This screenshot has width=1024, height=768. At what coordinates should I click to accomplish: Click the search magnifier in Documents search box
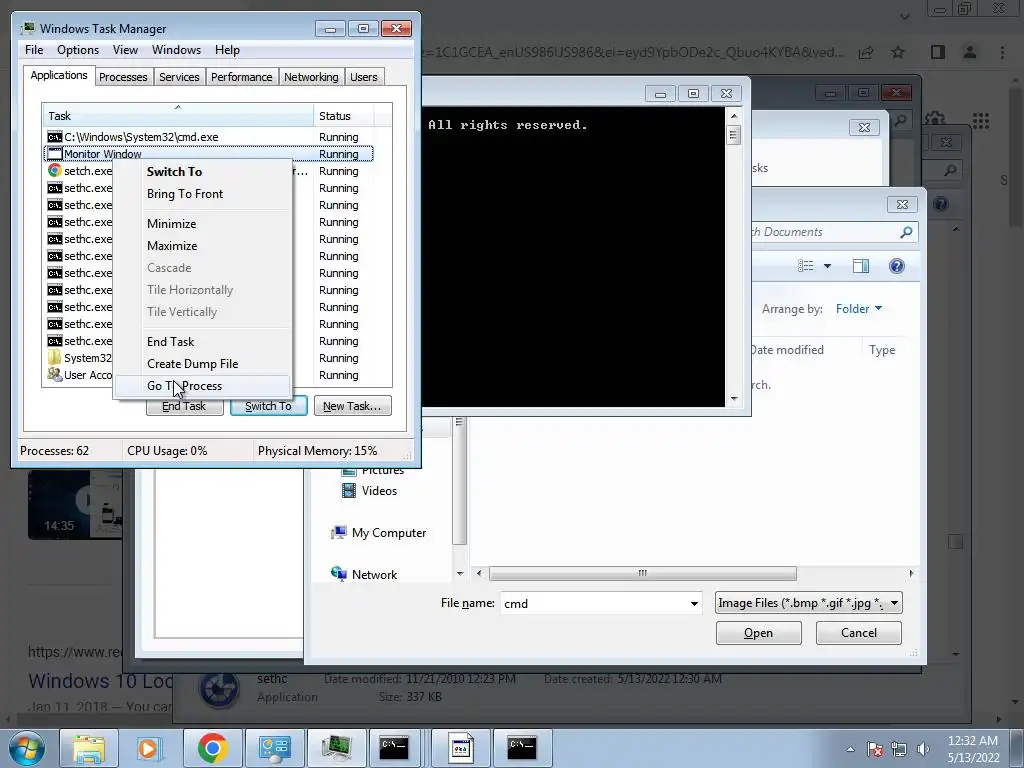(906, 232)
